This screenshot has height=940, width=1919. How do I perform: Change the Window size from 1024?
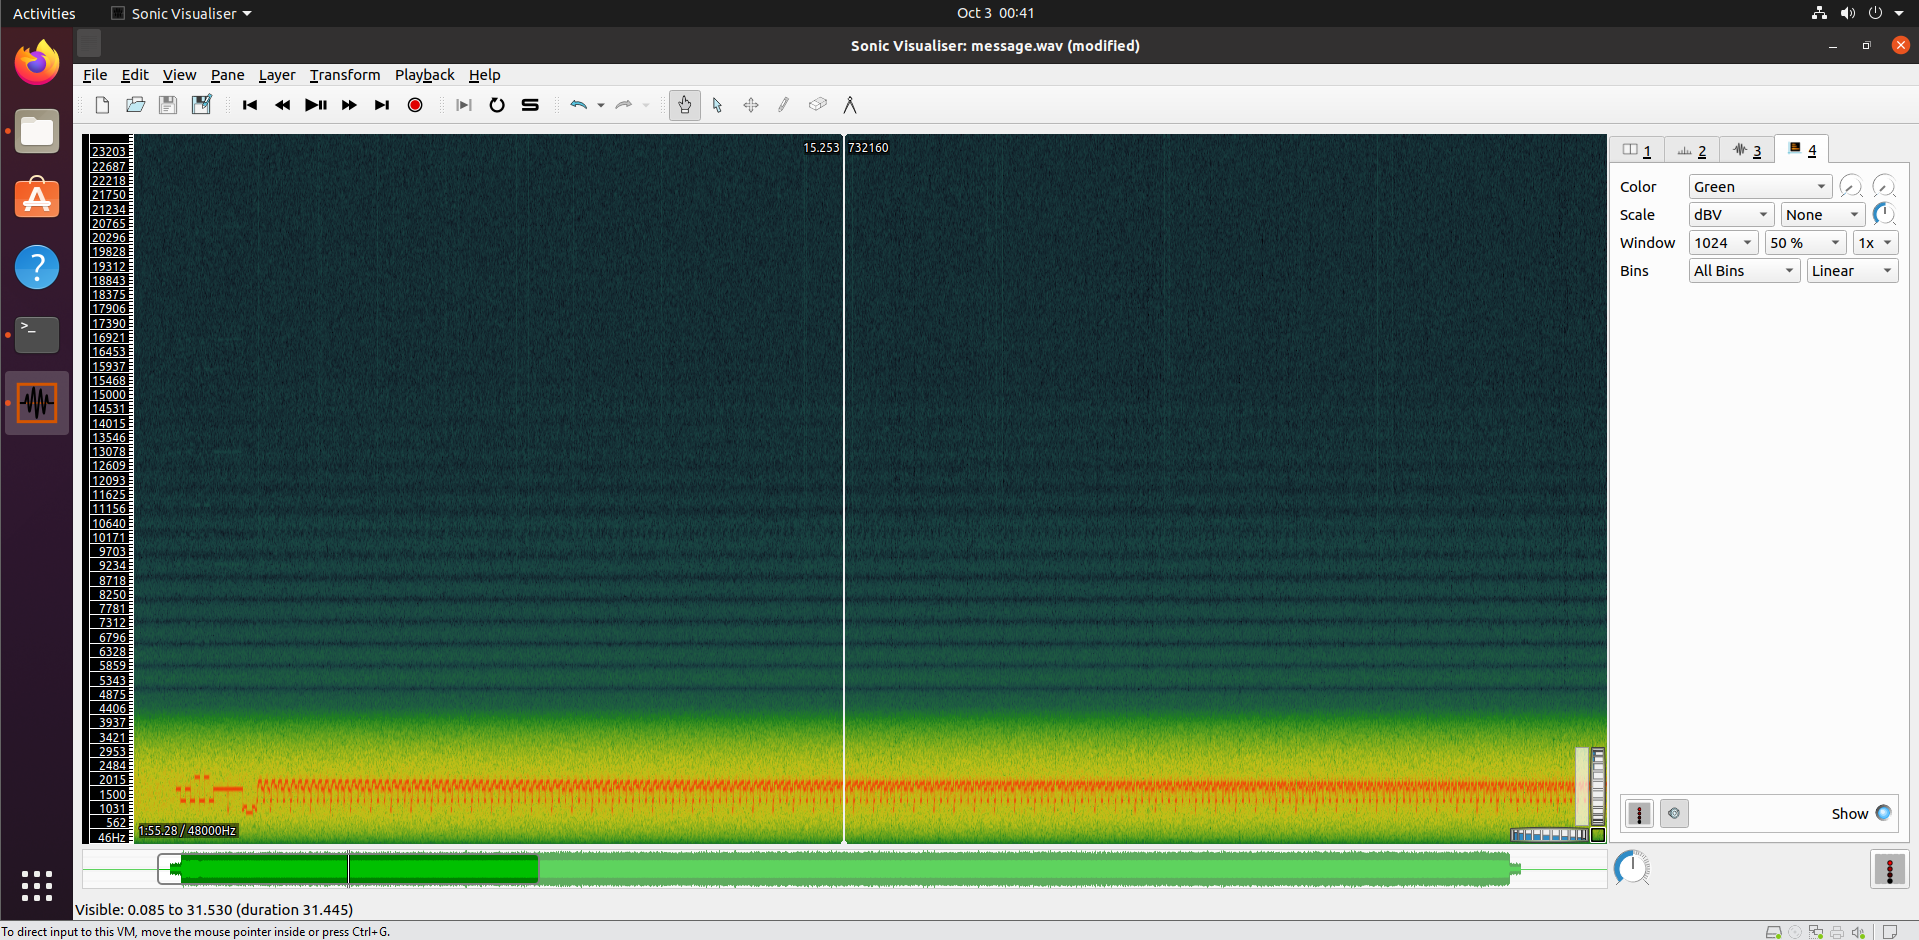(x=1722, y=242)
